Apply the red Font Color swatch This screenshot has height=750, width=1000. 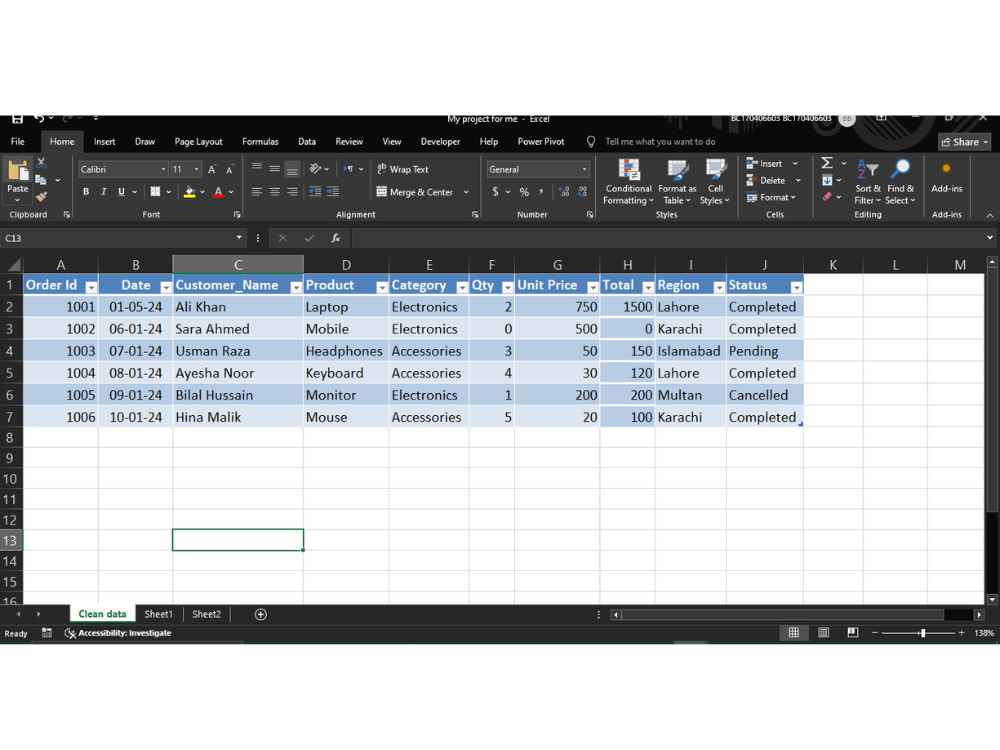tap(218, 191)
